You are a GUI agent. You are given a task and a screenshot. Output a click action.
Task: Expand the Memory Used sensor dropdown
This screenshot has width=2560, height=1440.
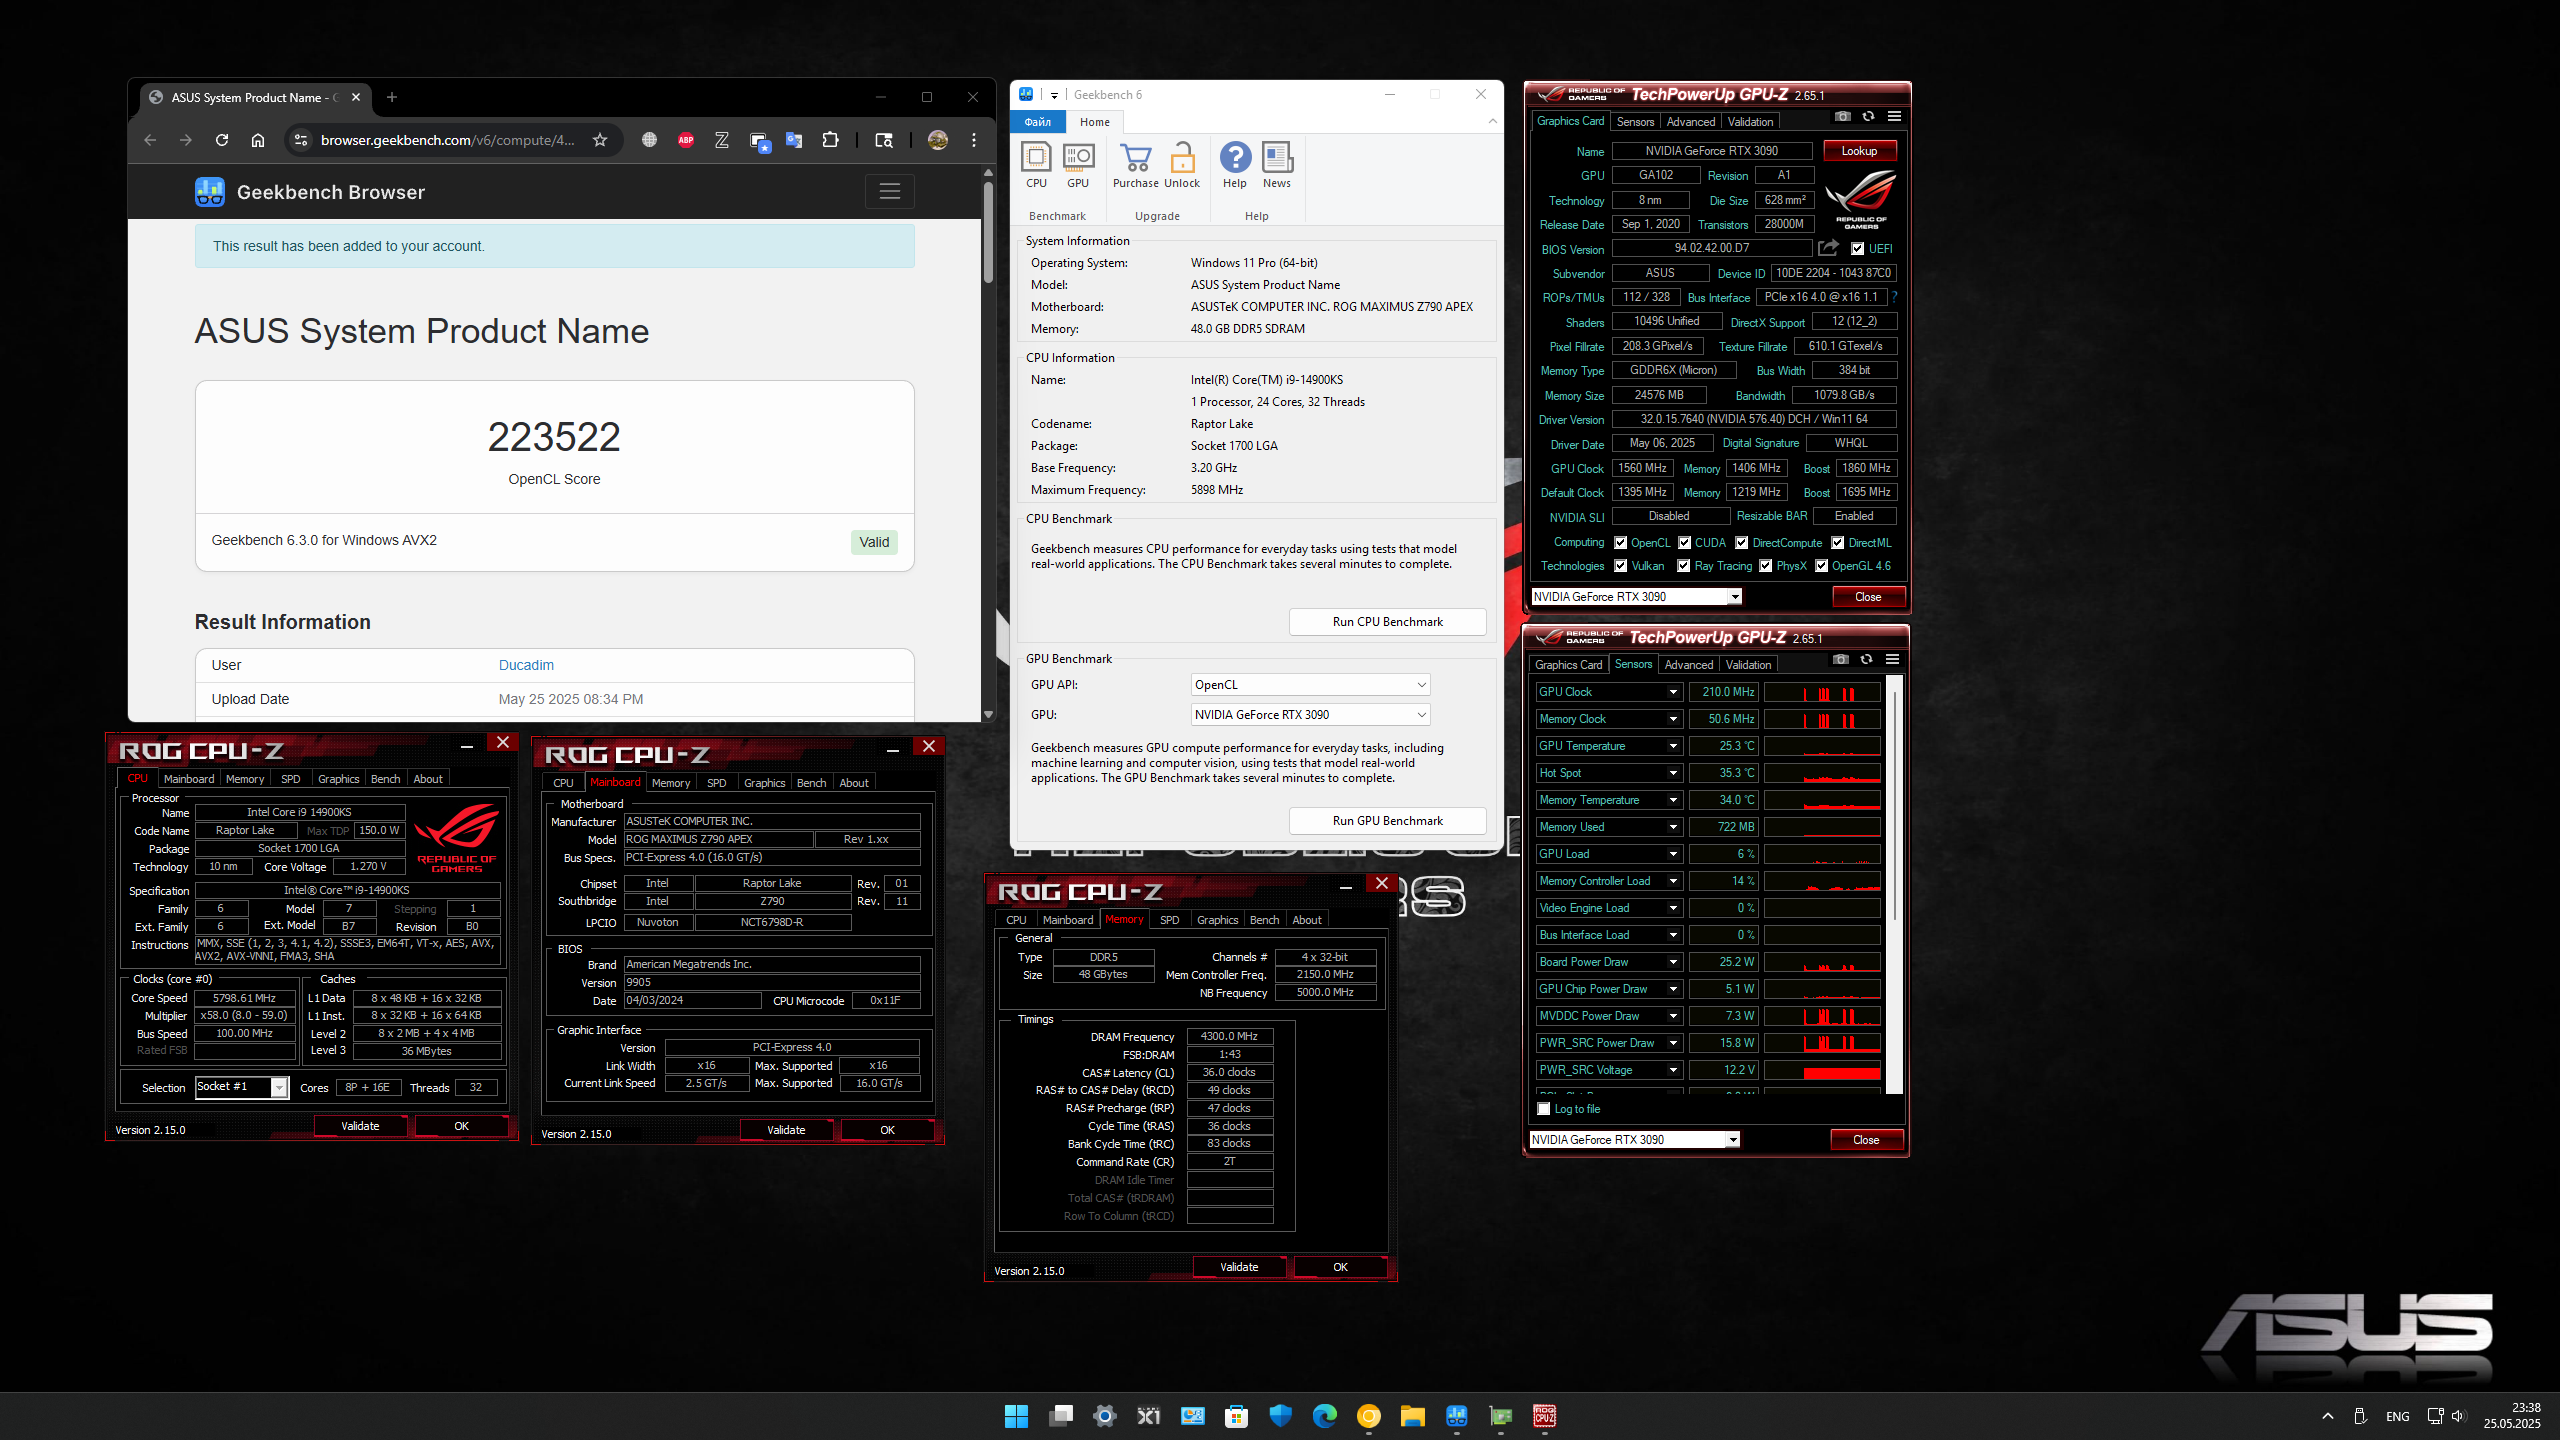point(1673,827)
